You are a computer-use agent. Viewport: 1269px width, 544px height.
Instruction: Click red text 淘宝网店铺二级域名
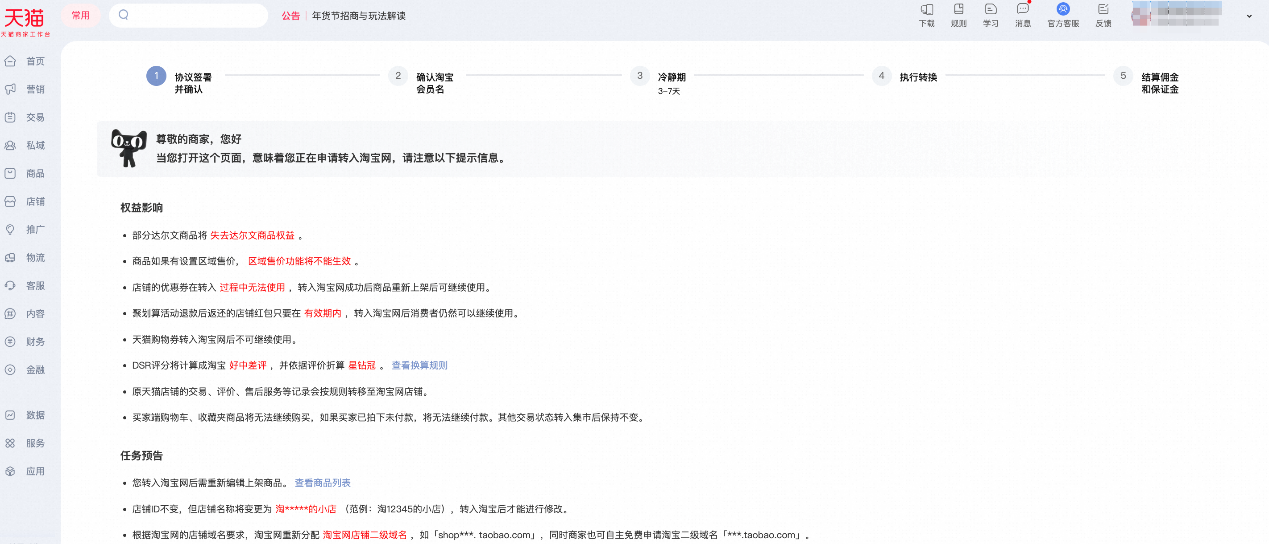point(364,535)
